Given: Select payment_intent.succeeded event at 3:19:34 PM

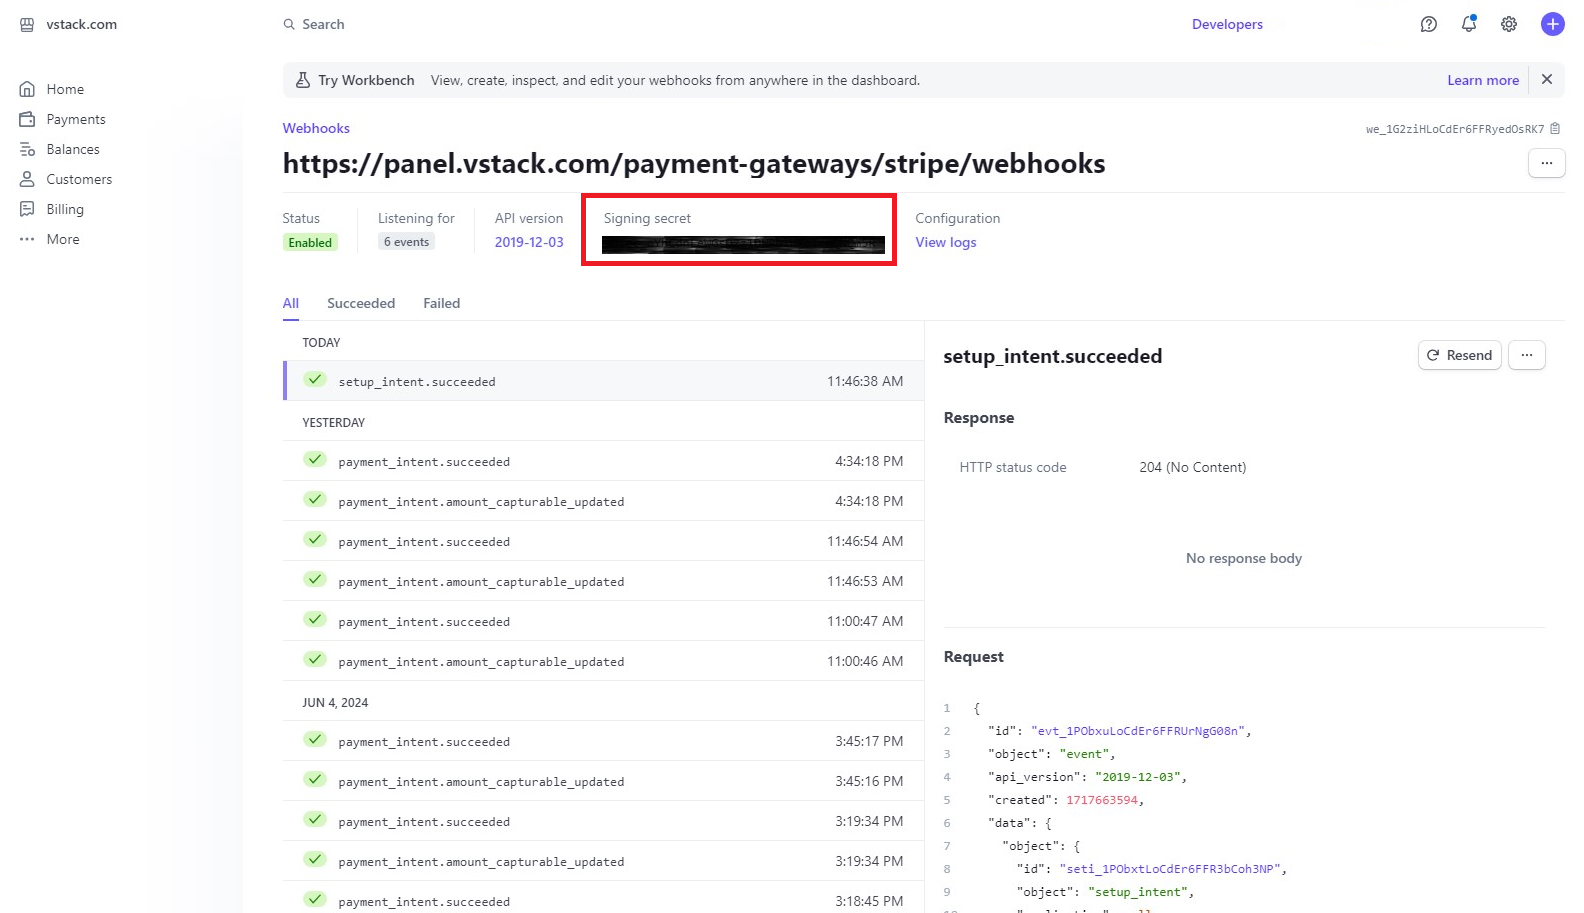Looking at the screenshot, I should [604, 821].
